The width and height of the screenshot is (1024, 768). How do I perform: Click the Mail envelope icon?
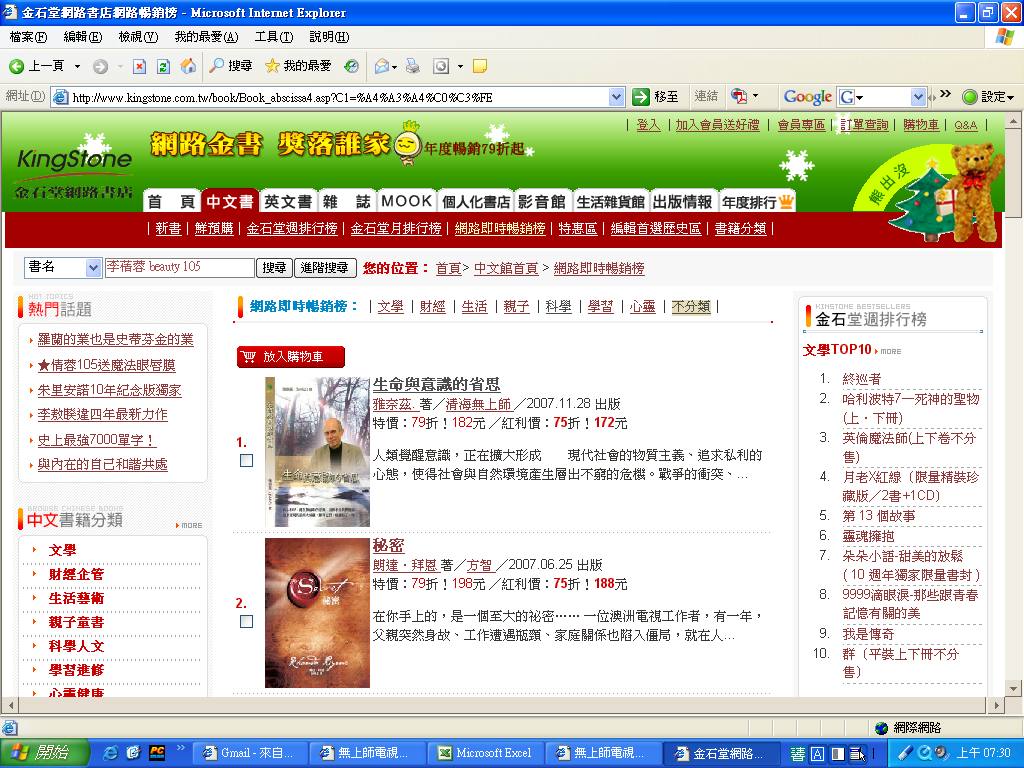[382, 66]
